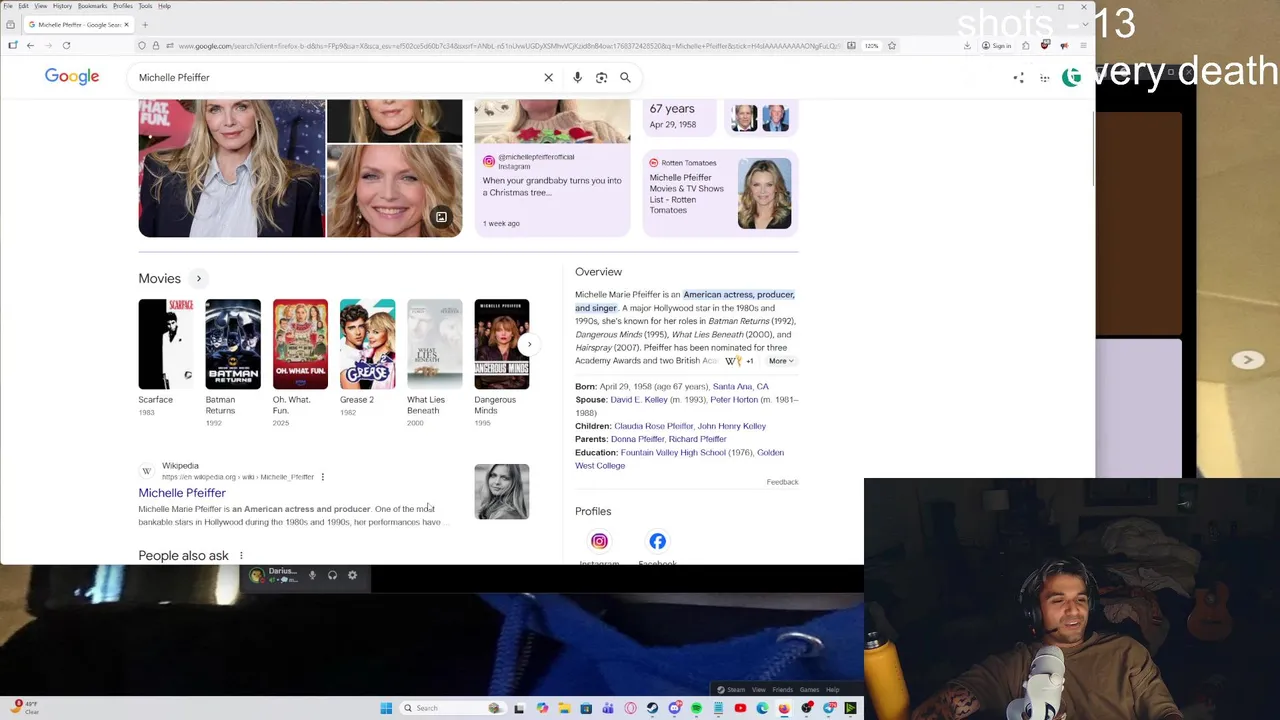Go to the Google logo home
Viewport: 1280px width, 720px height.
72,77
